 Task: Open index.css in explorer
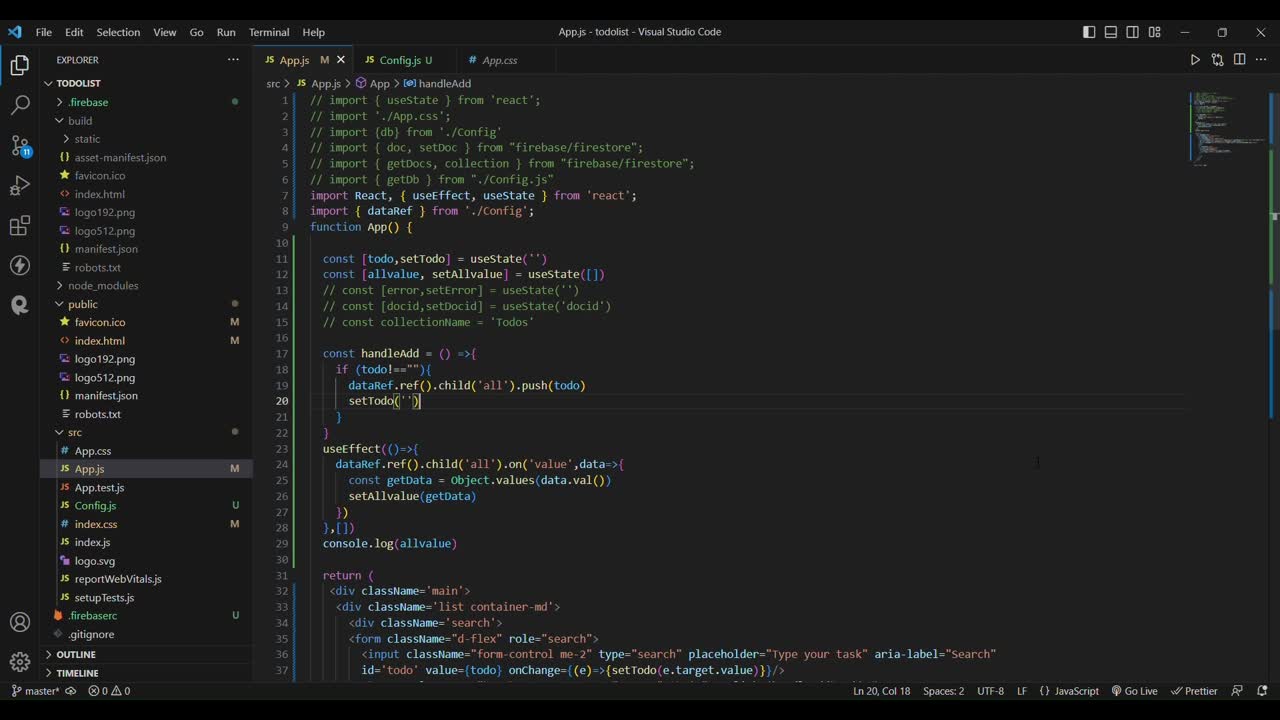pos(96,524)
